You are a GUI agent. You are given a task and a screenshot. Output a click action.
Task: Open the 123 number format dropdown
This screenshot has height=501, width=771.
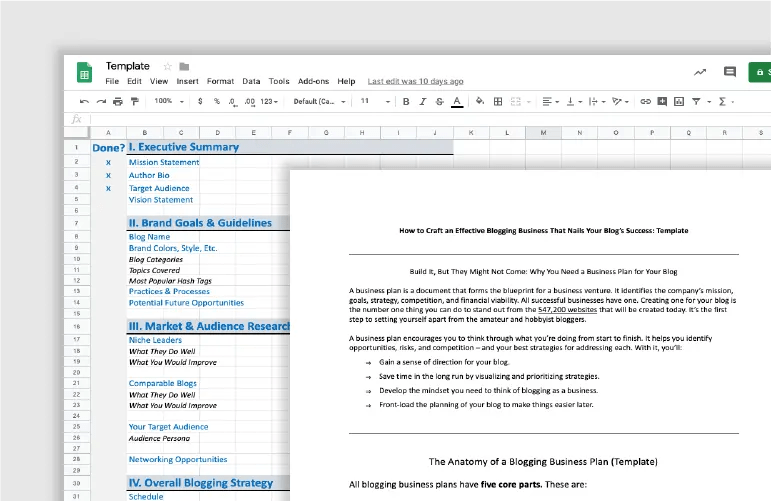[x=269, y=101]
